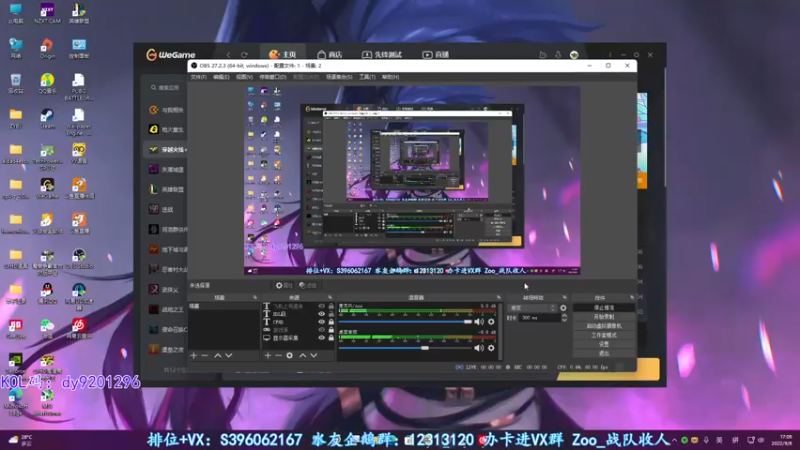The height and width of the screenshot is (450, 800).
Task: Click Settings button in OBS Controls
Action: pyautogui.click(x=604, y=344)
